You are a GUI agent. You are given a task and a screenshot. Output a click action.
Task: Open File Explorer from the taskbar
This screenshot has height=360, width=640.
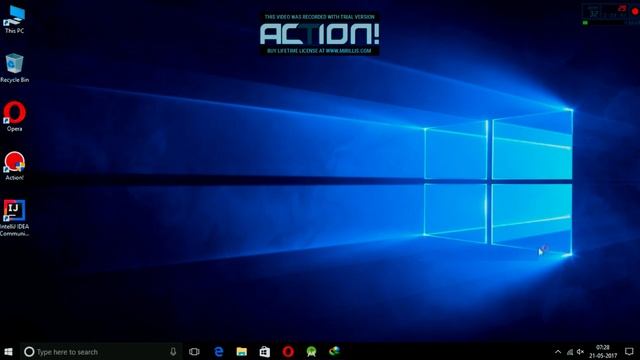point(242,352)
